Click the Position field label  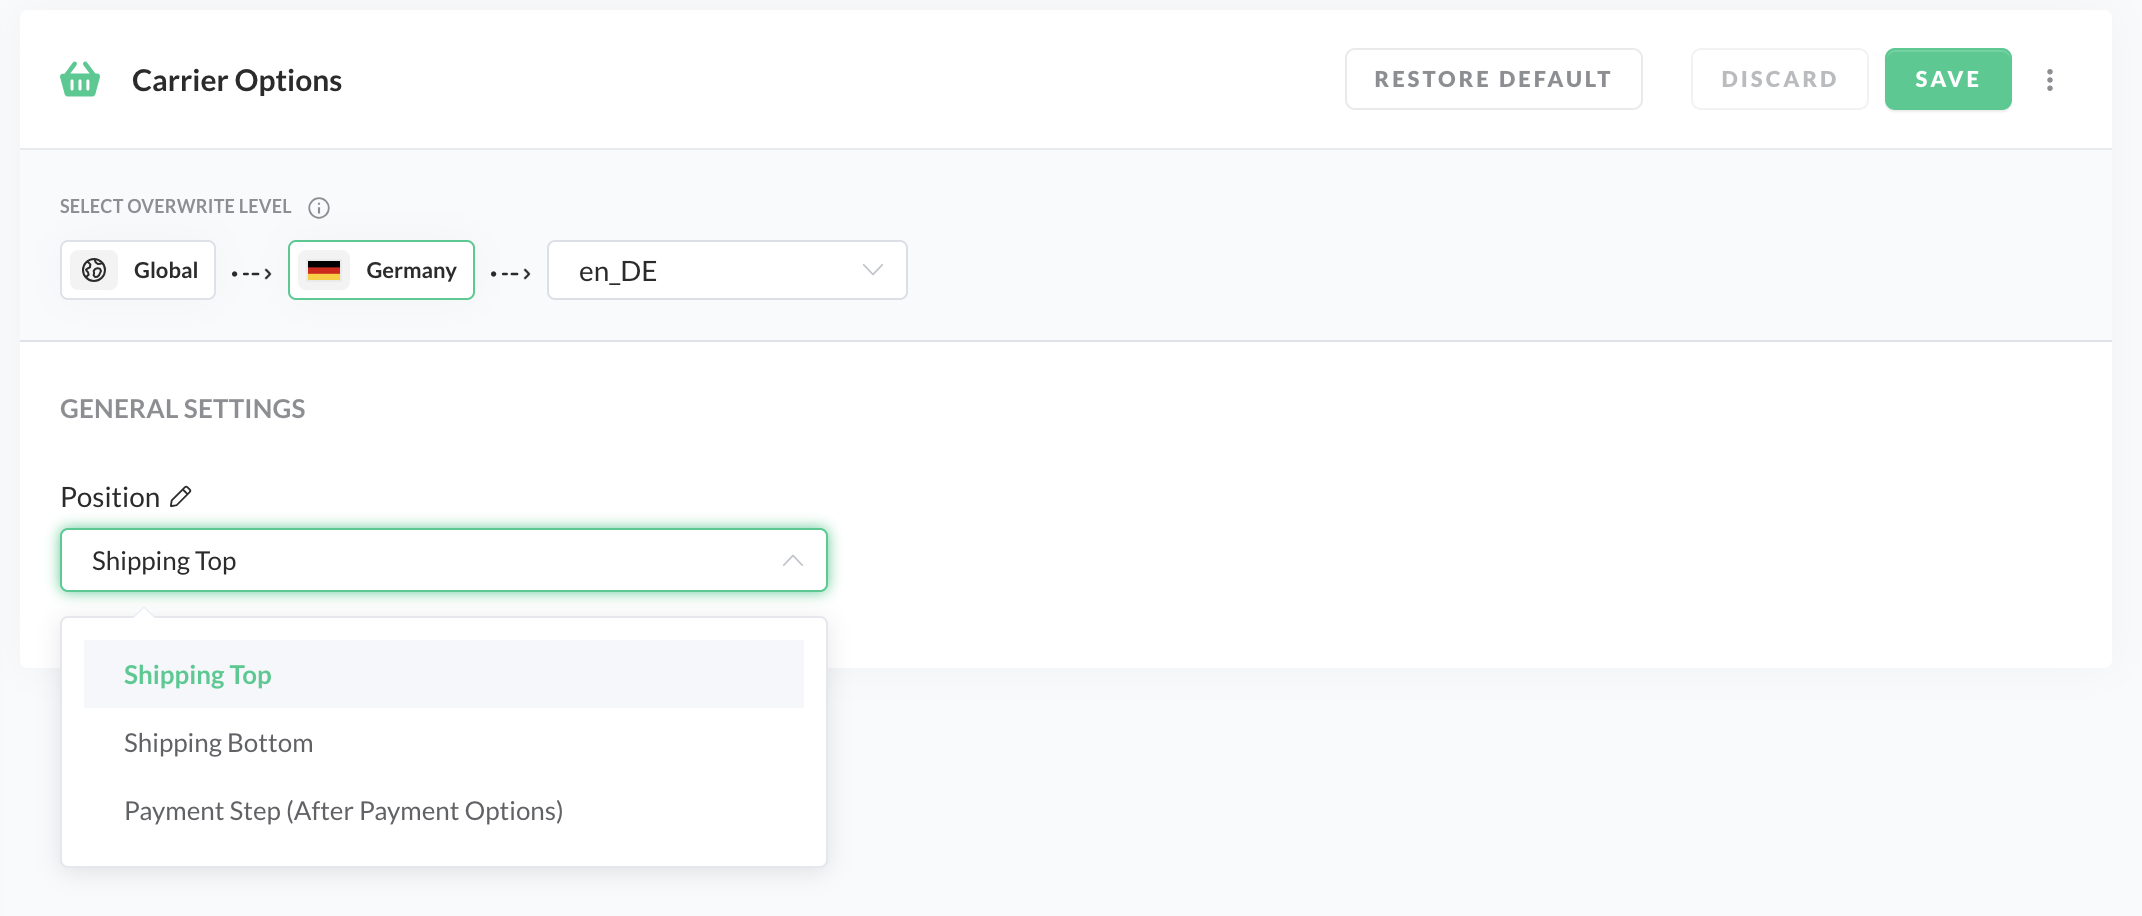[110, 497]
